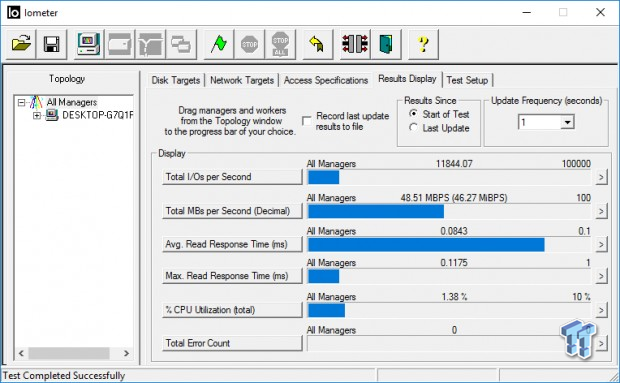
Task: Click the Topology horizontal scrollbar thumb
Action: click(x=69, y=353)
